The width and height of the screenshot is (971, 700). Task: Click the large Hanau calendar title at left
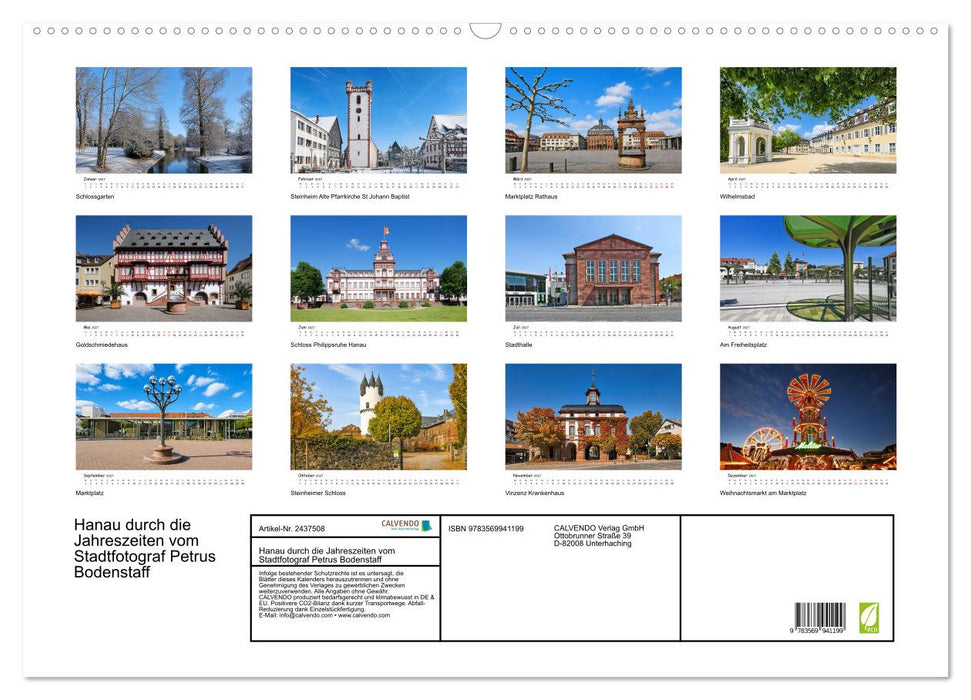click(145, 548)
